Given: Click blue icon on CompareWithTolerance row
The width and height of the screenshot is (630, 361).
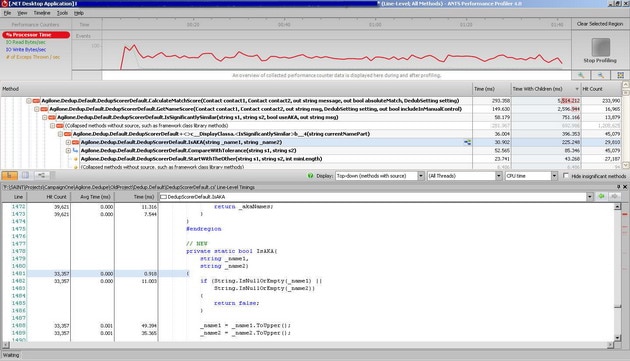Looking at the screenshot, I should point(76,150).
